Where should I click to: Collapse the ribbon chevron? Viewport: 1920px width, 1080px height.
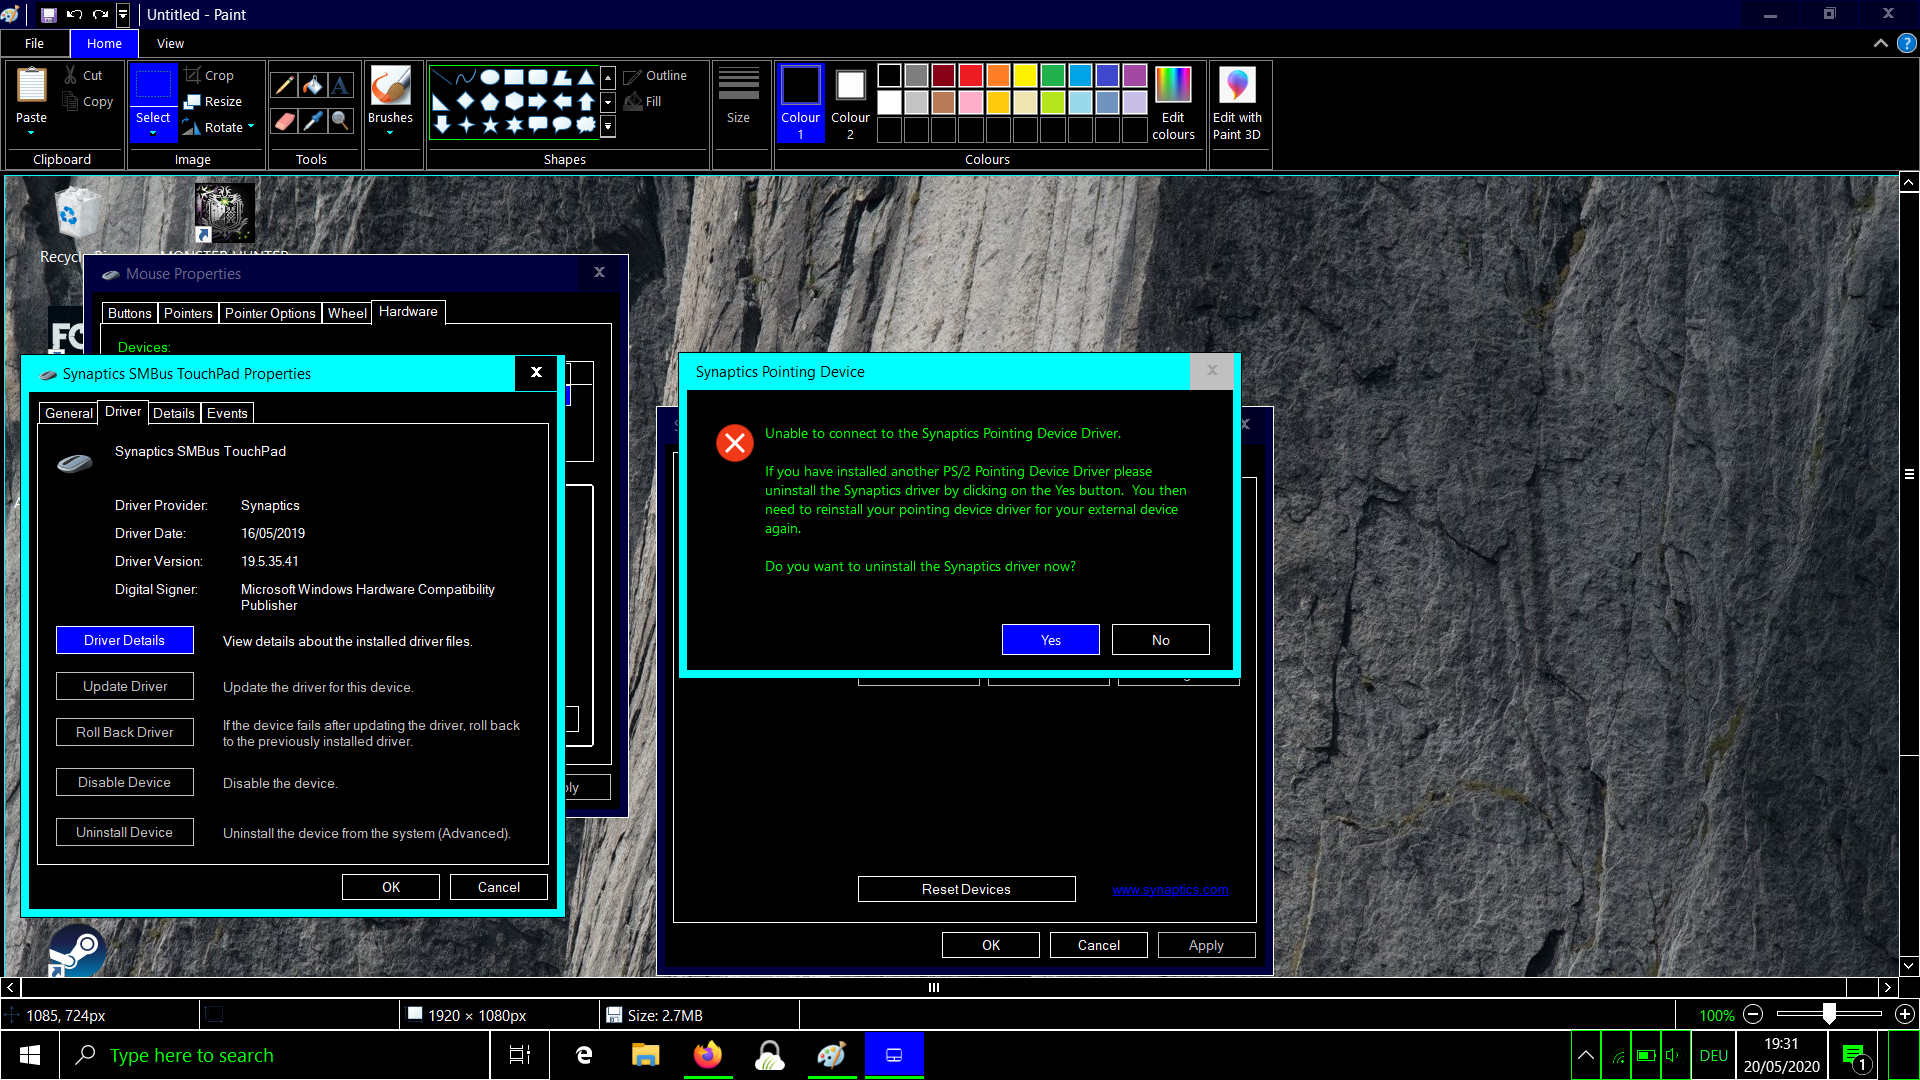point(1881,43)
